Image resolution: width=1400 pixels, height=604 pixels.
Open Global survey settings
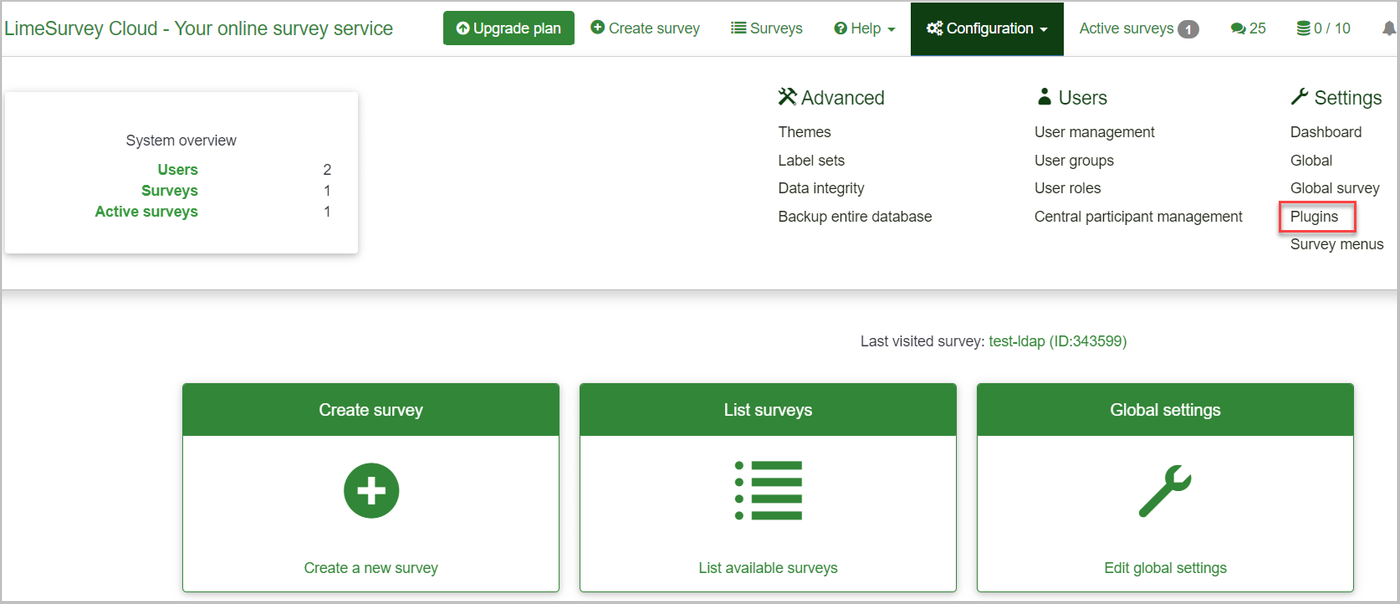point(1335,188)
